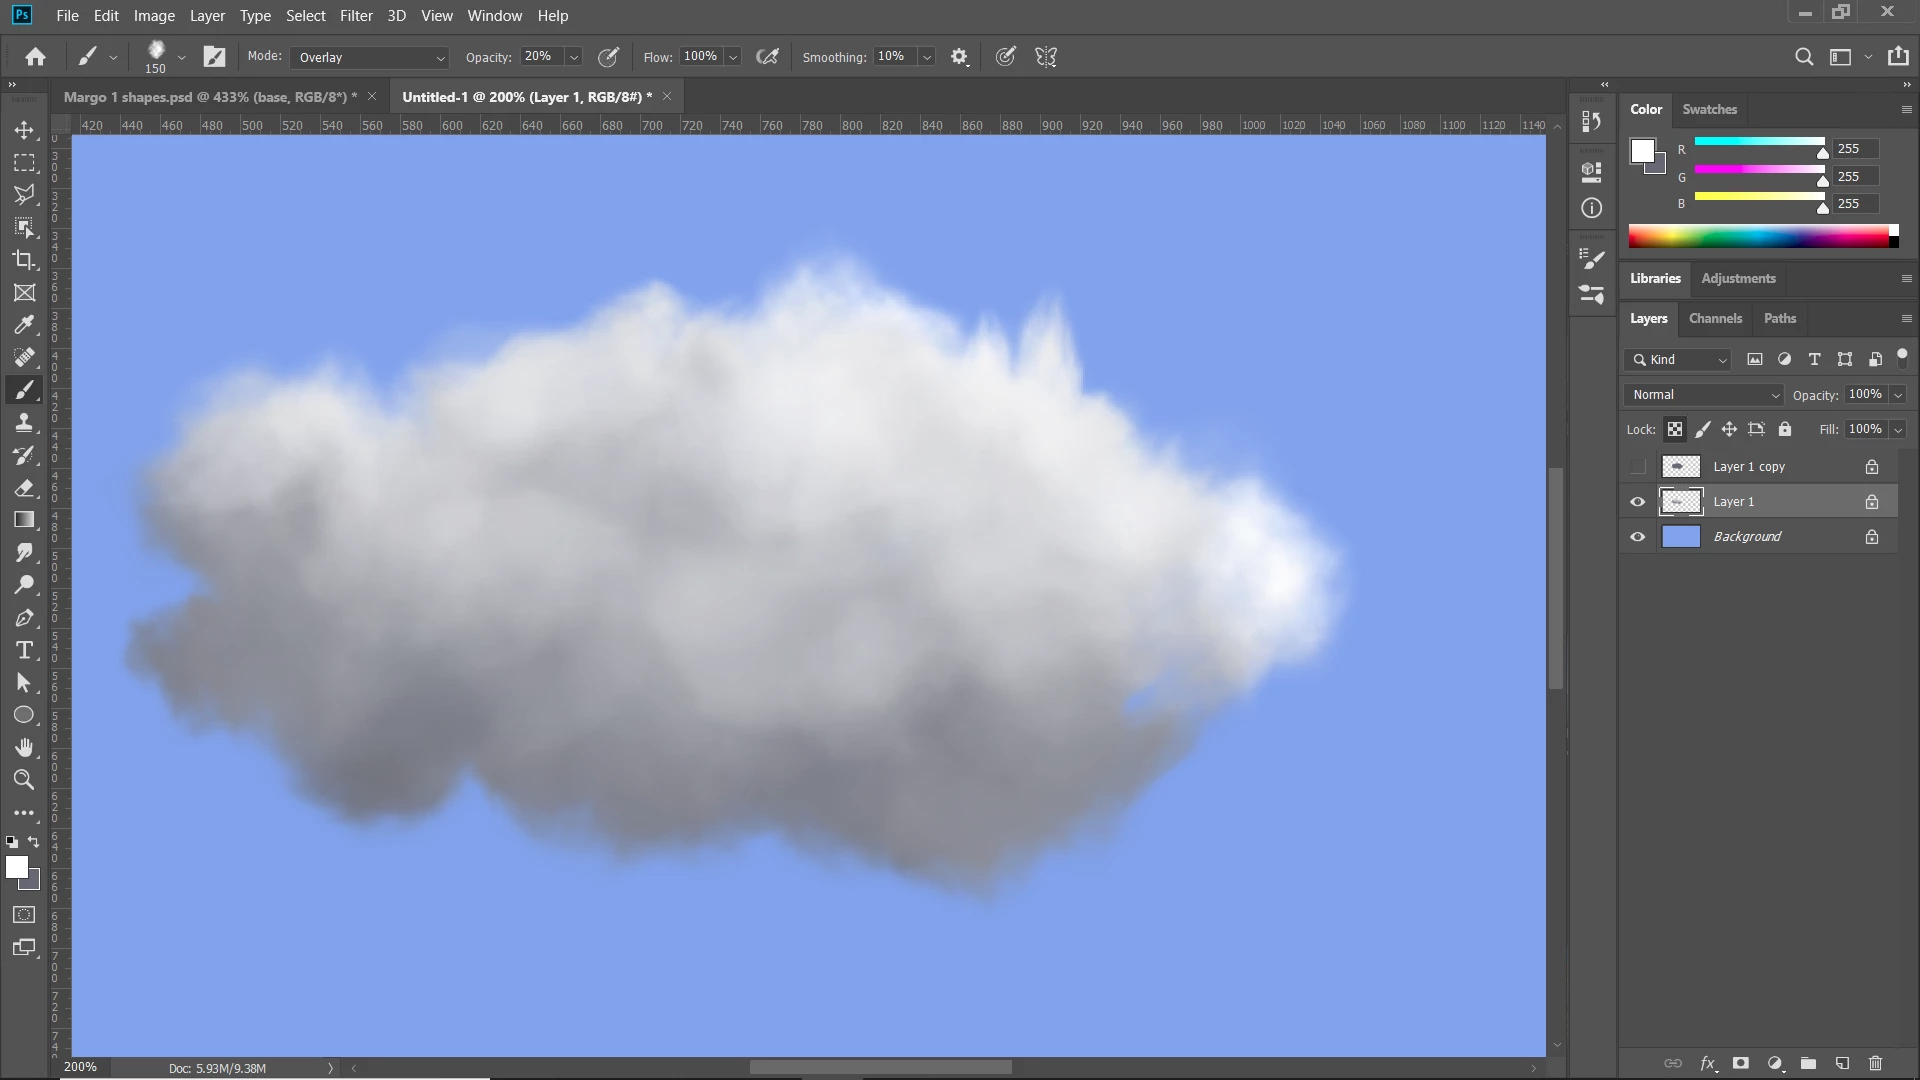Hide the Background layer visibility
1920x1080 pixels.
1638,537
